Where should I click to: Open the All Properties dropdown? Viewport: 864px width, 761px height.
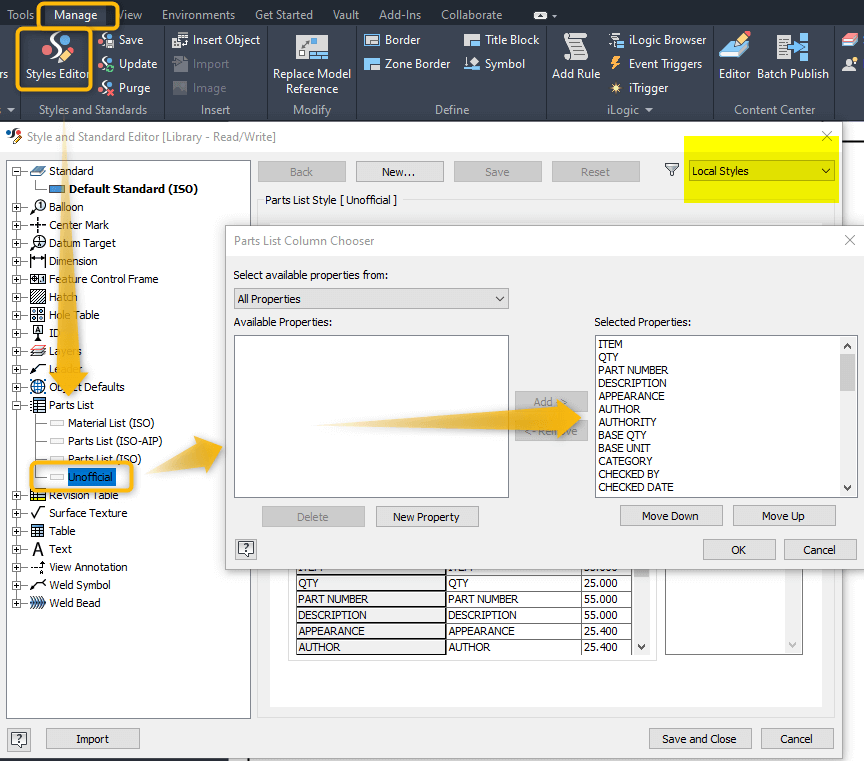click(371, 299)
